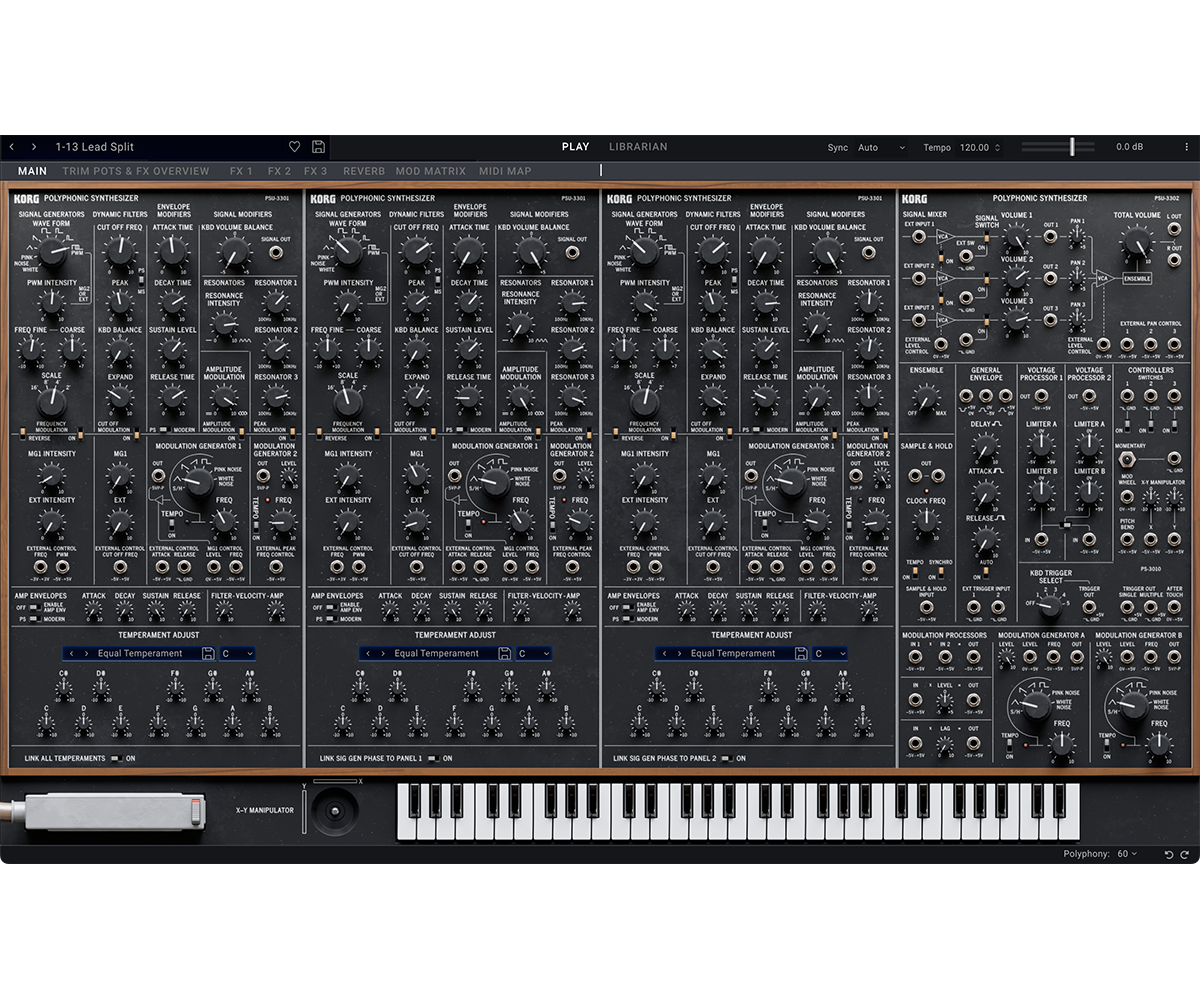Select the MIDI MAP tab
Screen dimensions: 1200x1000
pyautogui.click(x=506, y=171)
